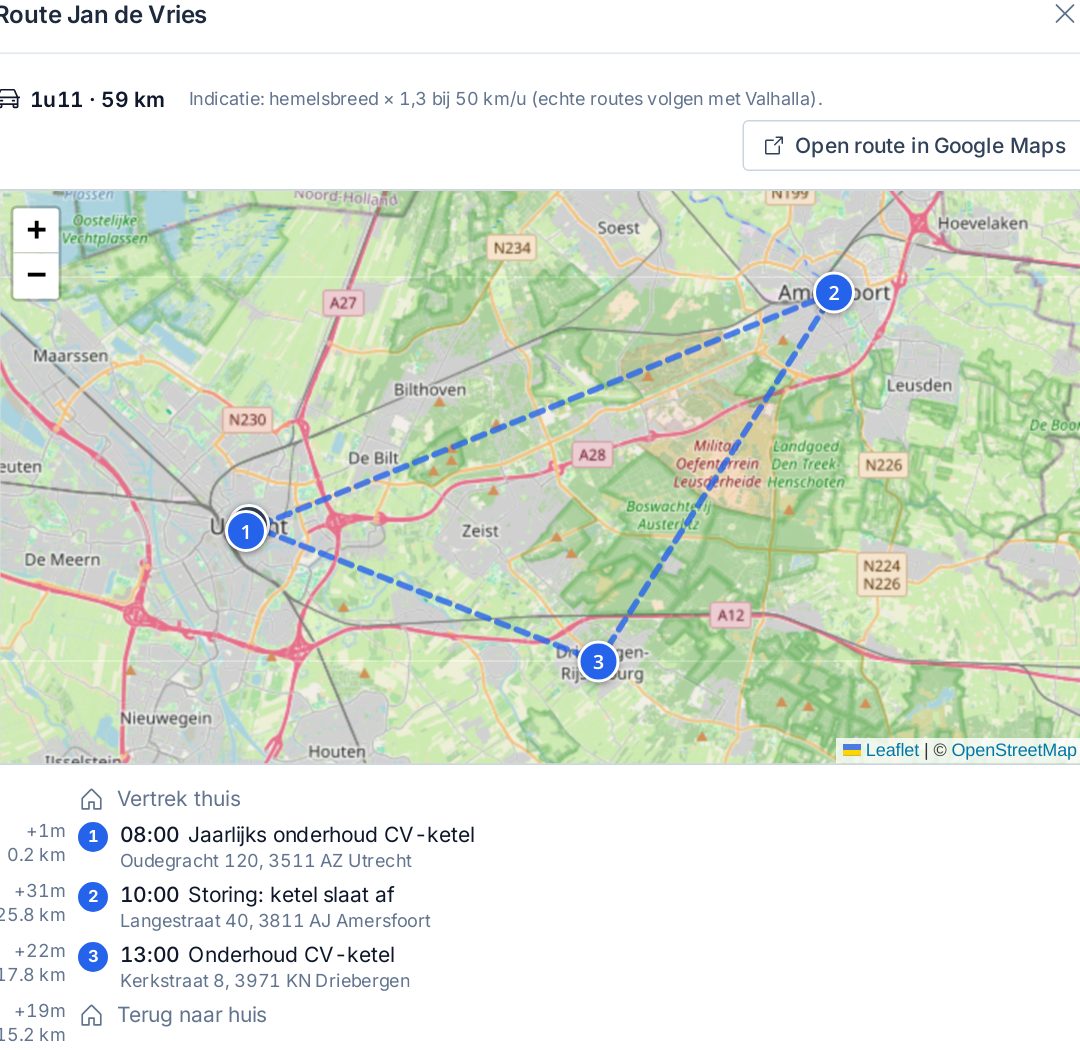Zoom out on the map
The width and height of the screenshot is (1080, 1050).
point(37,275)
